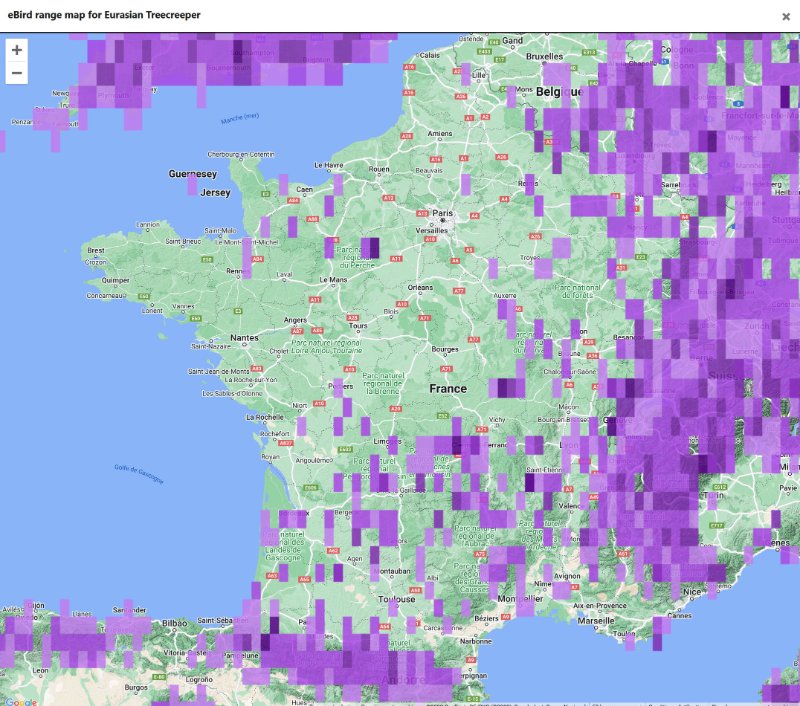Click the 'eBird range map for Eurasian Treecreeper' title

[104, 15]
